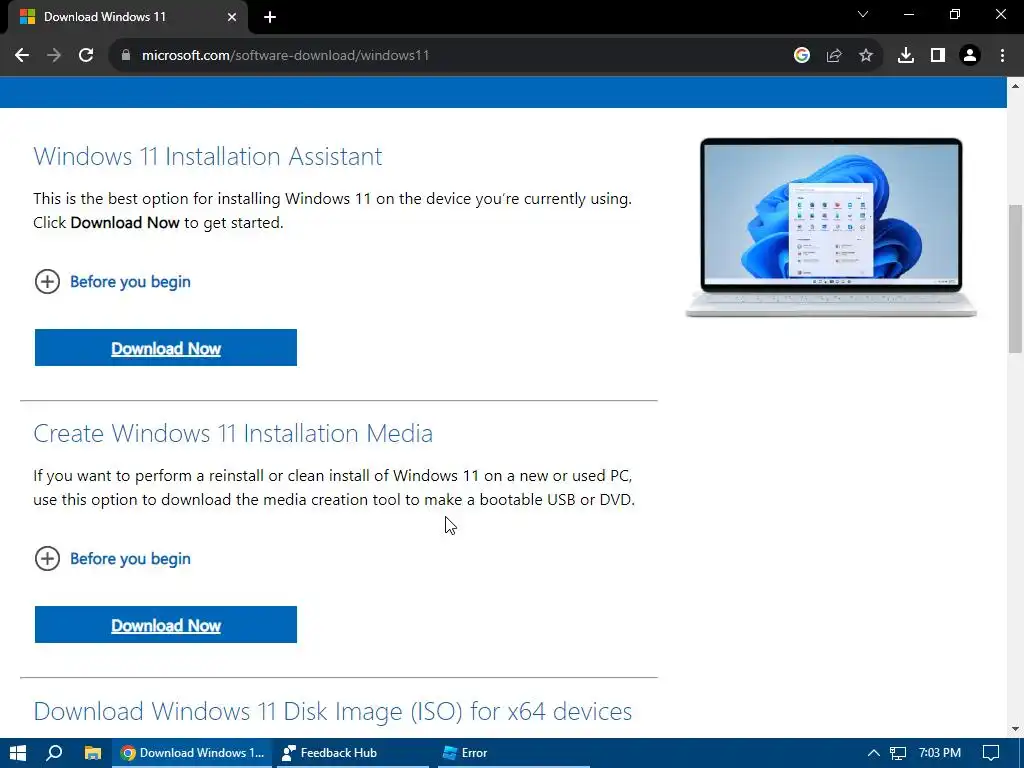The width and height of the screenshot is (1024, 768).
Task: Click the laptop Windows 11 image
Action: (831, 227)
